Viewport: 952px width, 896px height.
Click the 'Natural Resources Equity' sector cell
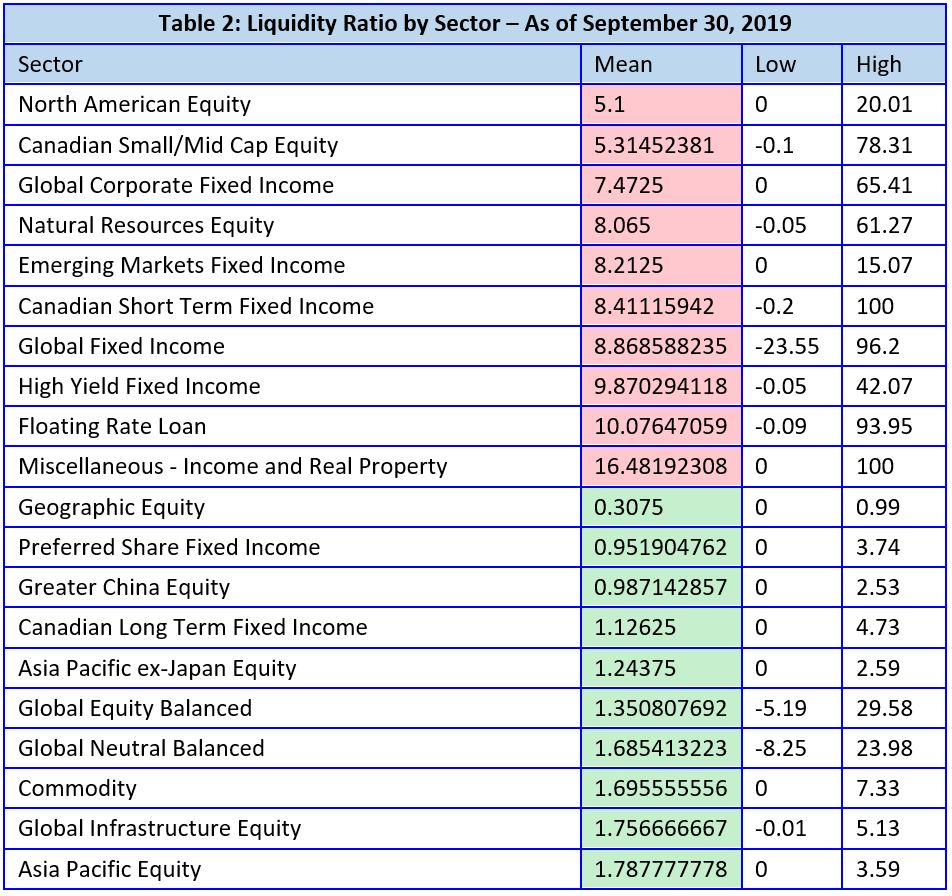(146, 225)
